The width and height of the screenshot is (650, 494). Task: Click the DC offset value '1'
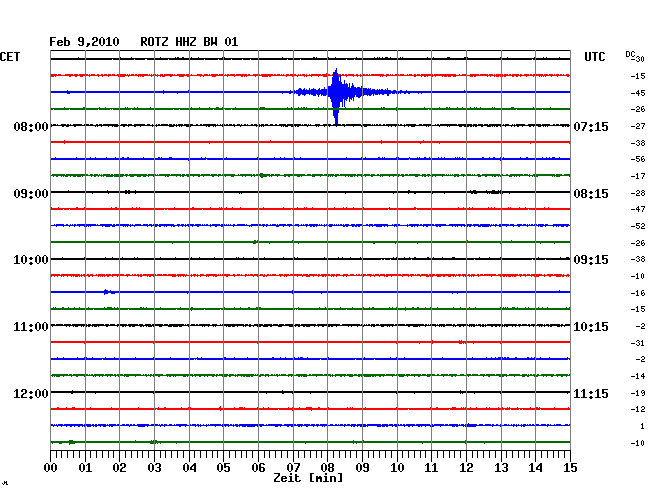tap(642, 426)
